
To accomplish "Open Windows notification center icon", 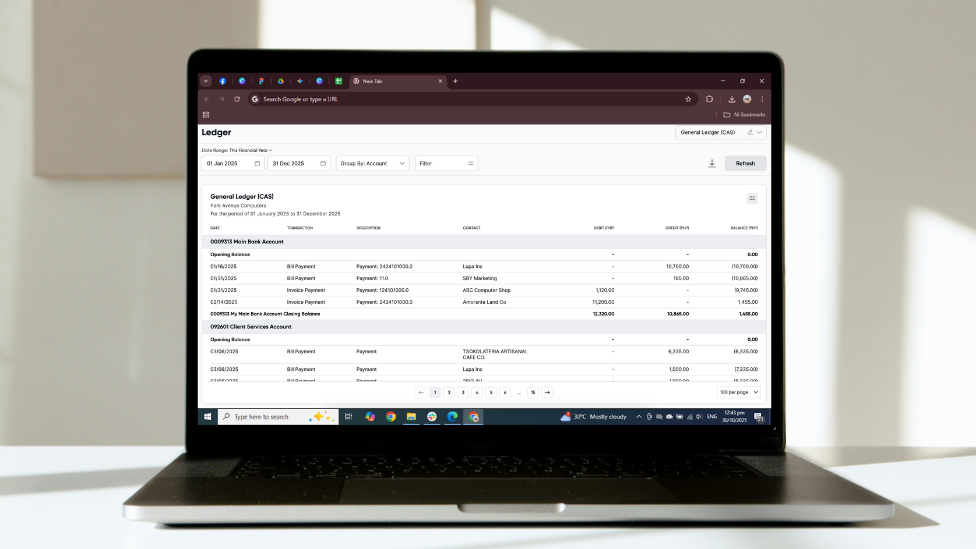I will coord(759,417).
